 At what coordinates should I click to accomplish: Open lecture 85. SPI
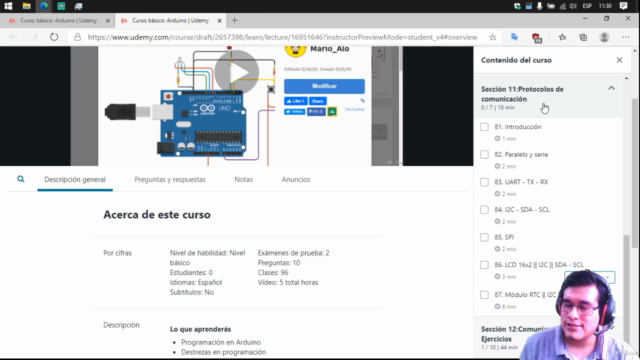tap(504, 237)
